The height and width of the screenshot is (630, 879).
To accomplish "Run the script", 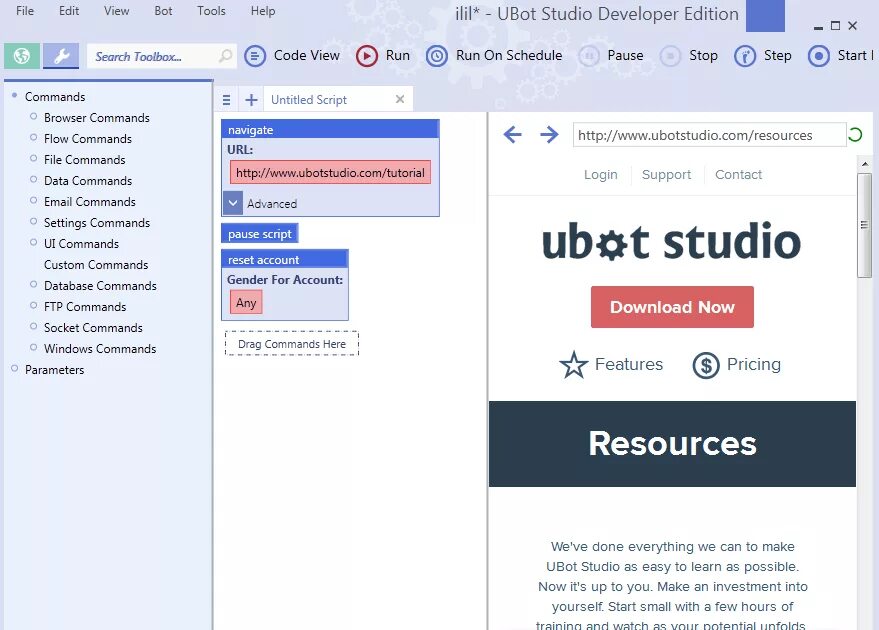I will (x=383, y=55).
